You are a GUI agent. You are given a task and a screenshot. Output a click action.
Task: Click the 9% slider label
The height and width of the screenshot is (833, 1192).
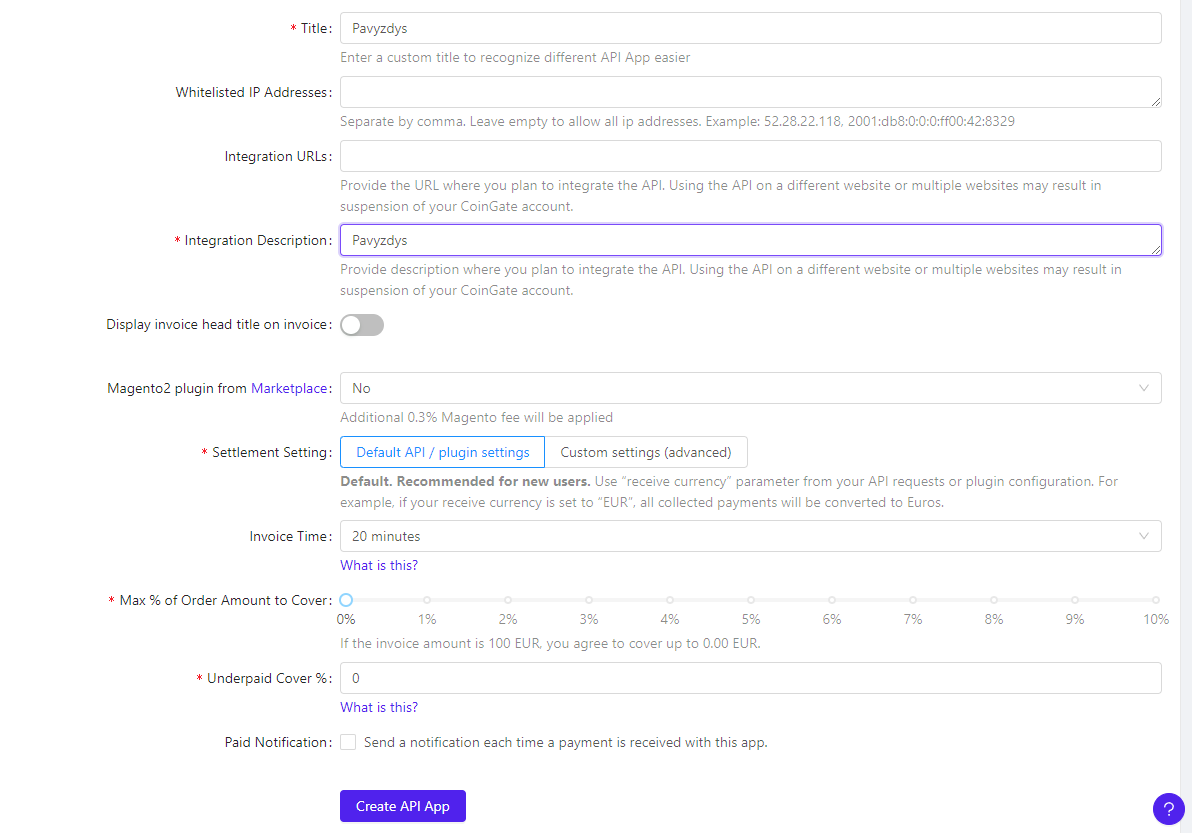[x=1075, y=619]
